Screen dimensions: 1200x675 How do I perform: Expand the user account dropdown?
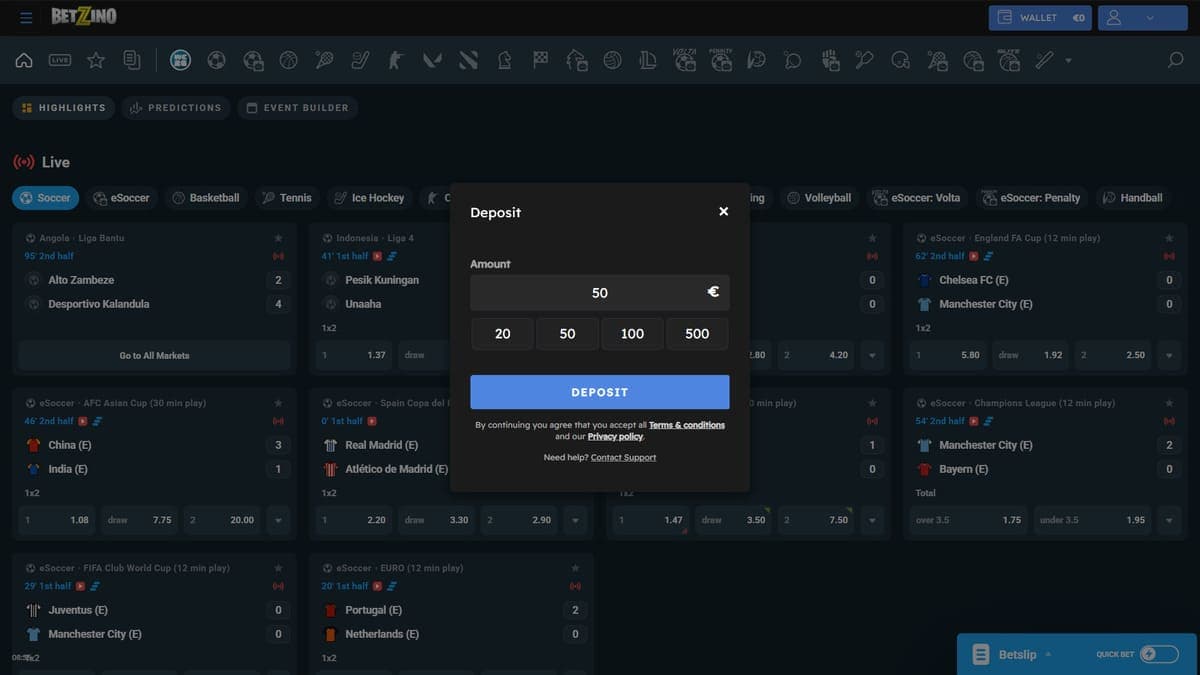click(1143, 18)
